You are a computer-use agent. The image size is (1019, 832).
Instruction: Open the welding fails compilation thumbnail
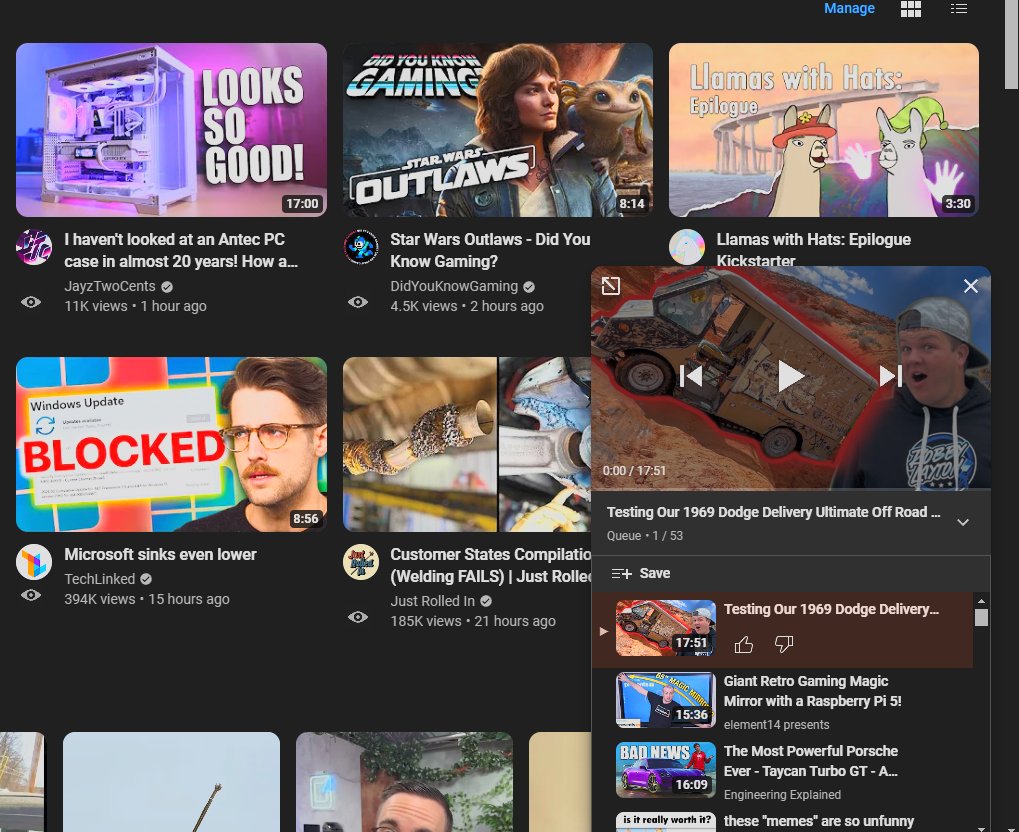tap(467, 444)
